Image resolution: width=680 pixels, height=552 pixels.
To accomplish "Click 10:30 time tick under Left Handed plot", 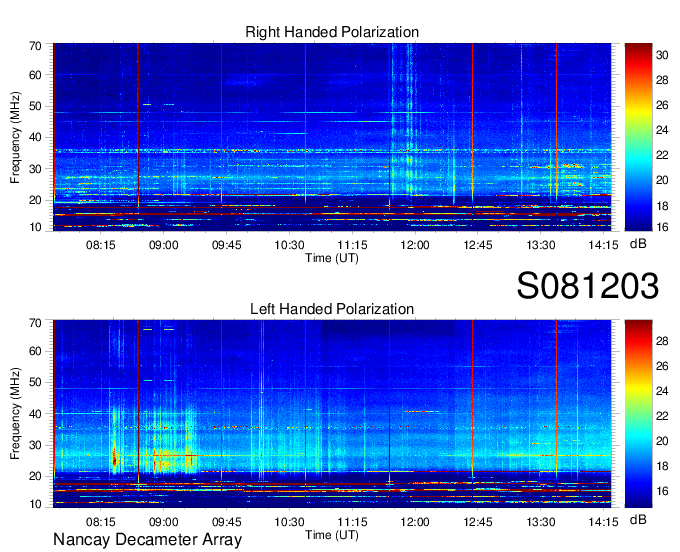I will [x=289, y=522].
